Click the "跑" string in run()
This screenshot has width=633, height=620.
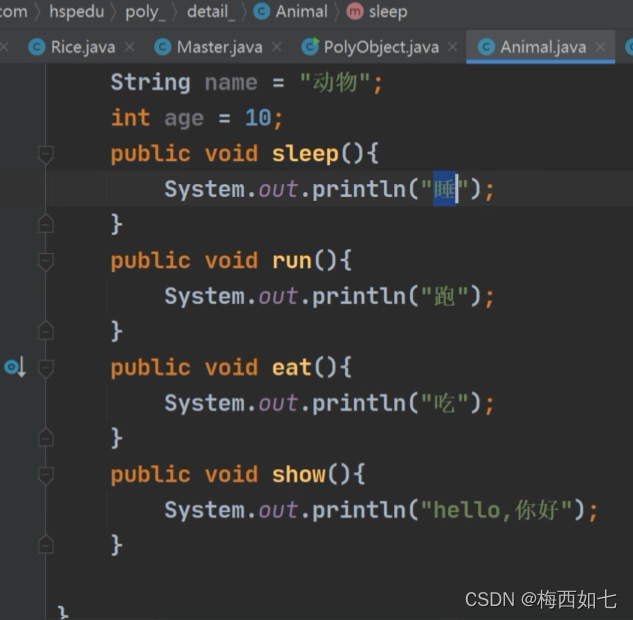point(444,296)
